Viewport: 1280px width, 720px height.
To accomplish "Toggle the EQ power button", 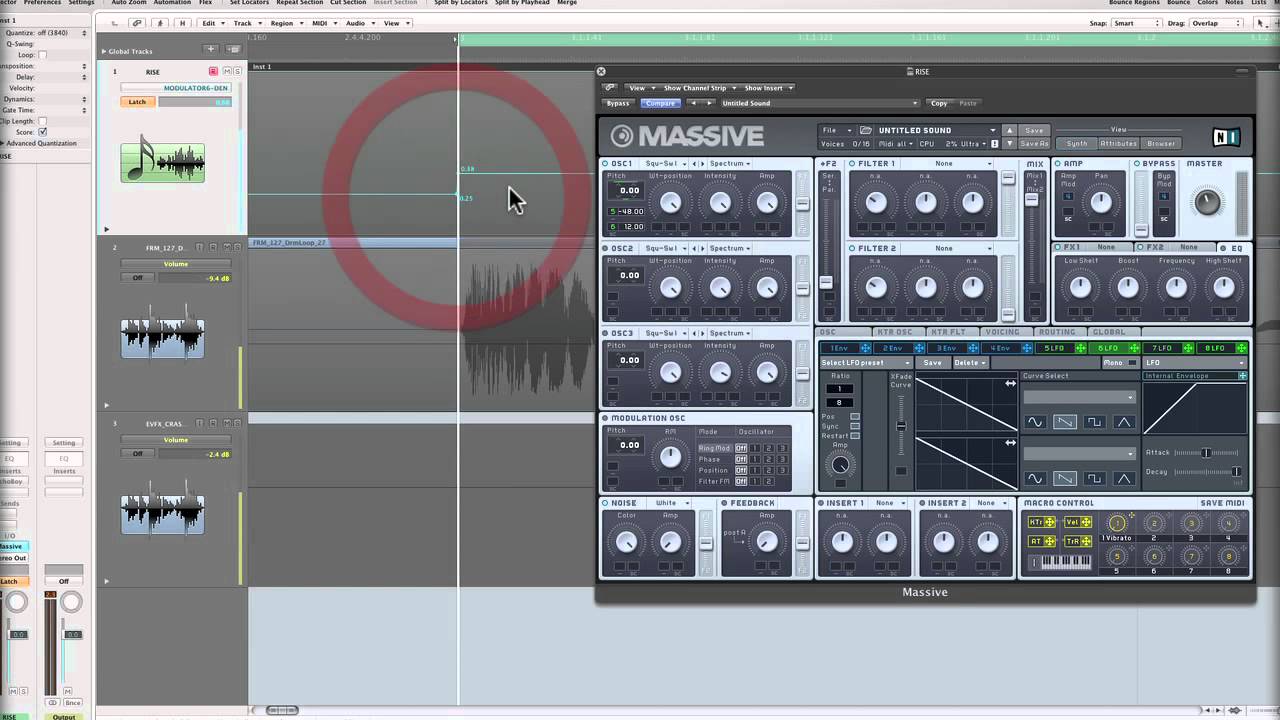I will pyautogui.click(x=1224, y=247).
